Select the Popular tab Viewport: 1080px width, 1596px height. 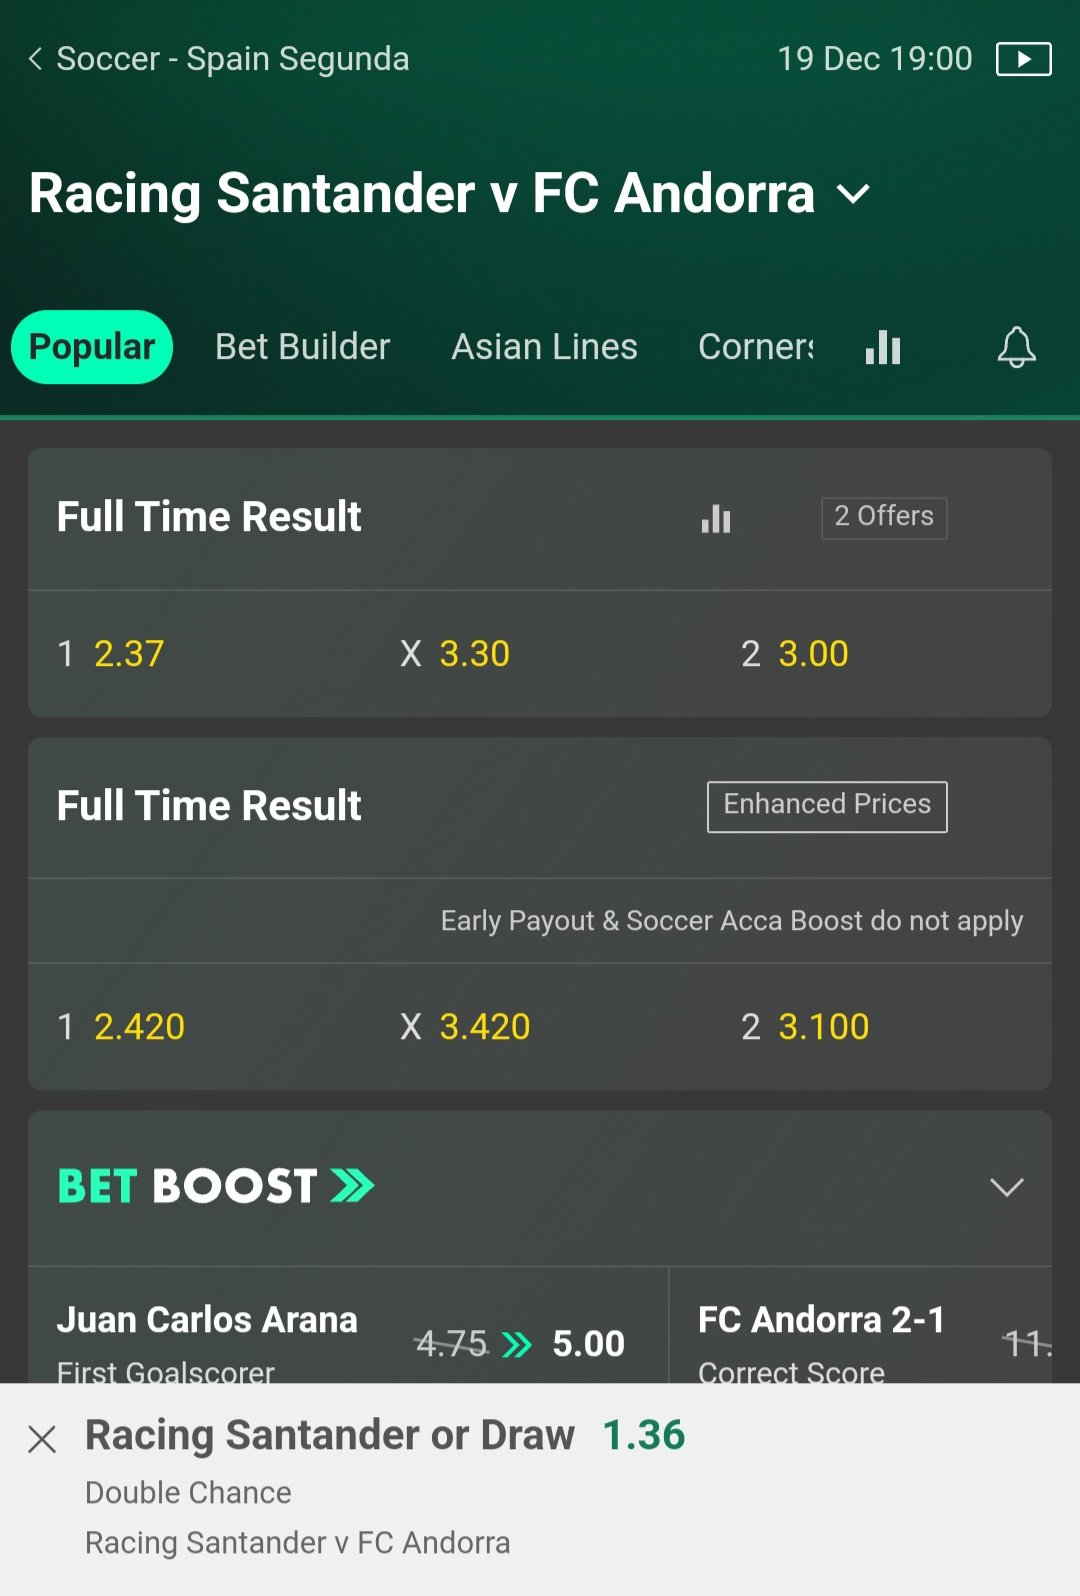[92, 347]
